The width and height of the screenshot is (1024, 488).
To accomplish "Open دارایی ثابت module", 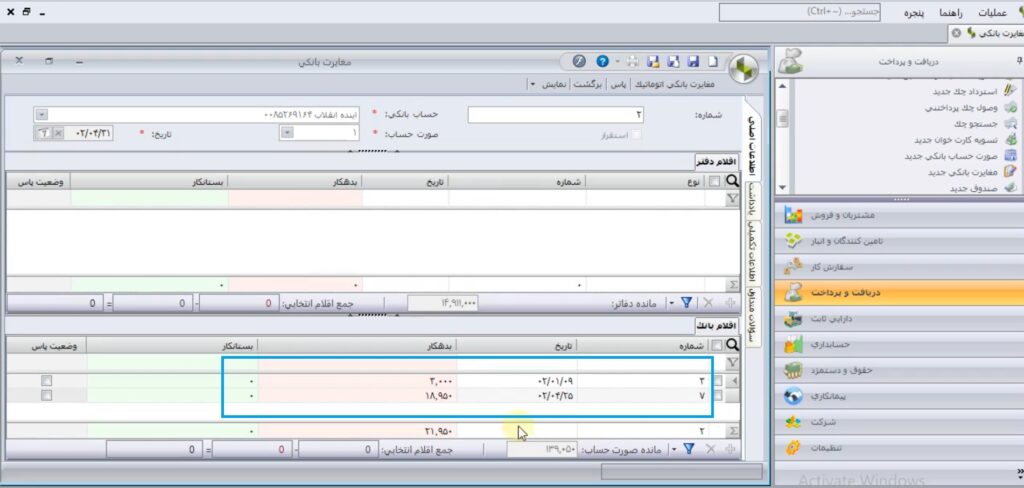I will pos(900,319).
